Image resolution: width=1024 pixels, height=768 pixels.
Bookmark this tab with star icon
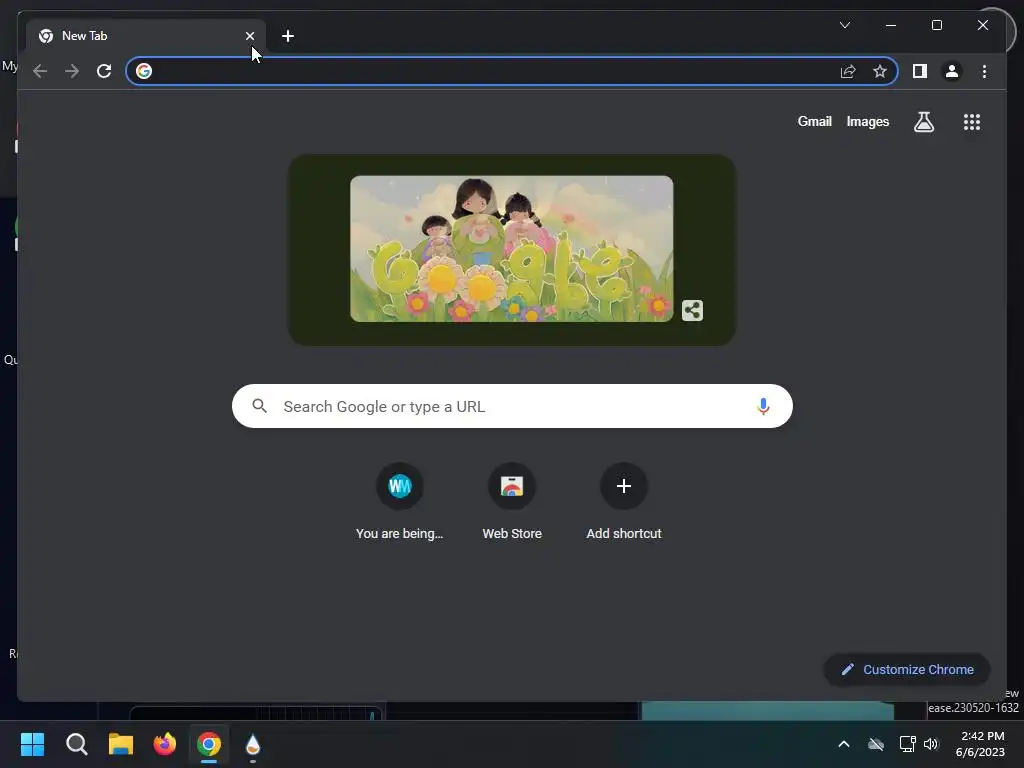coord(880,71)
